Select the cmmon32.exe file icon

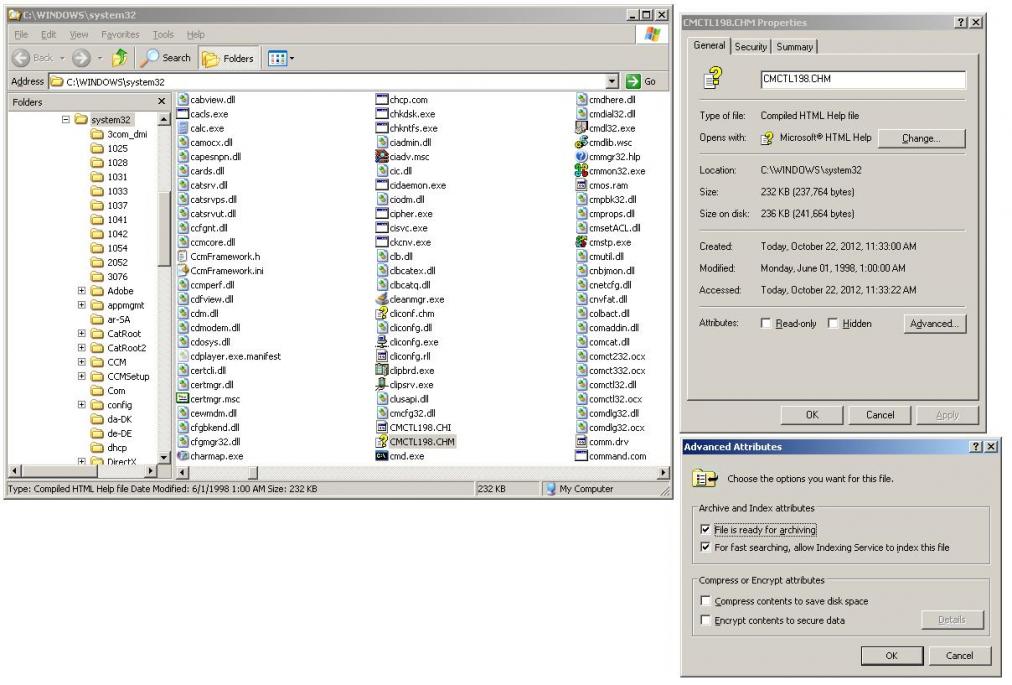pyautogui.click(x=581, y=170)
